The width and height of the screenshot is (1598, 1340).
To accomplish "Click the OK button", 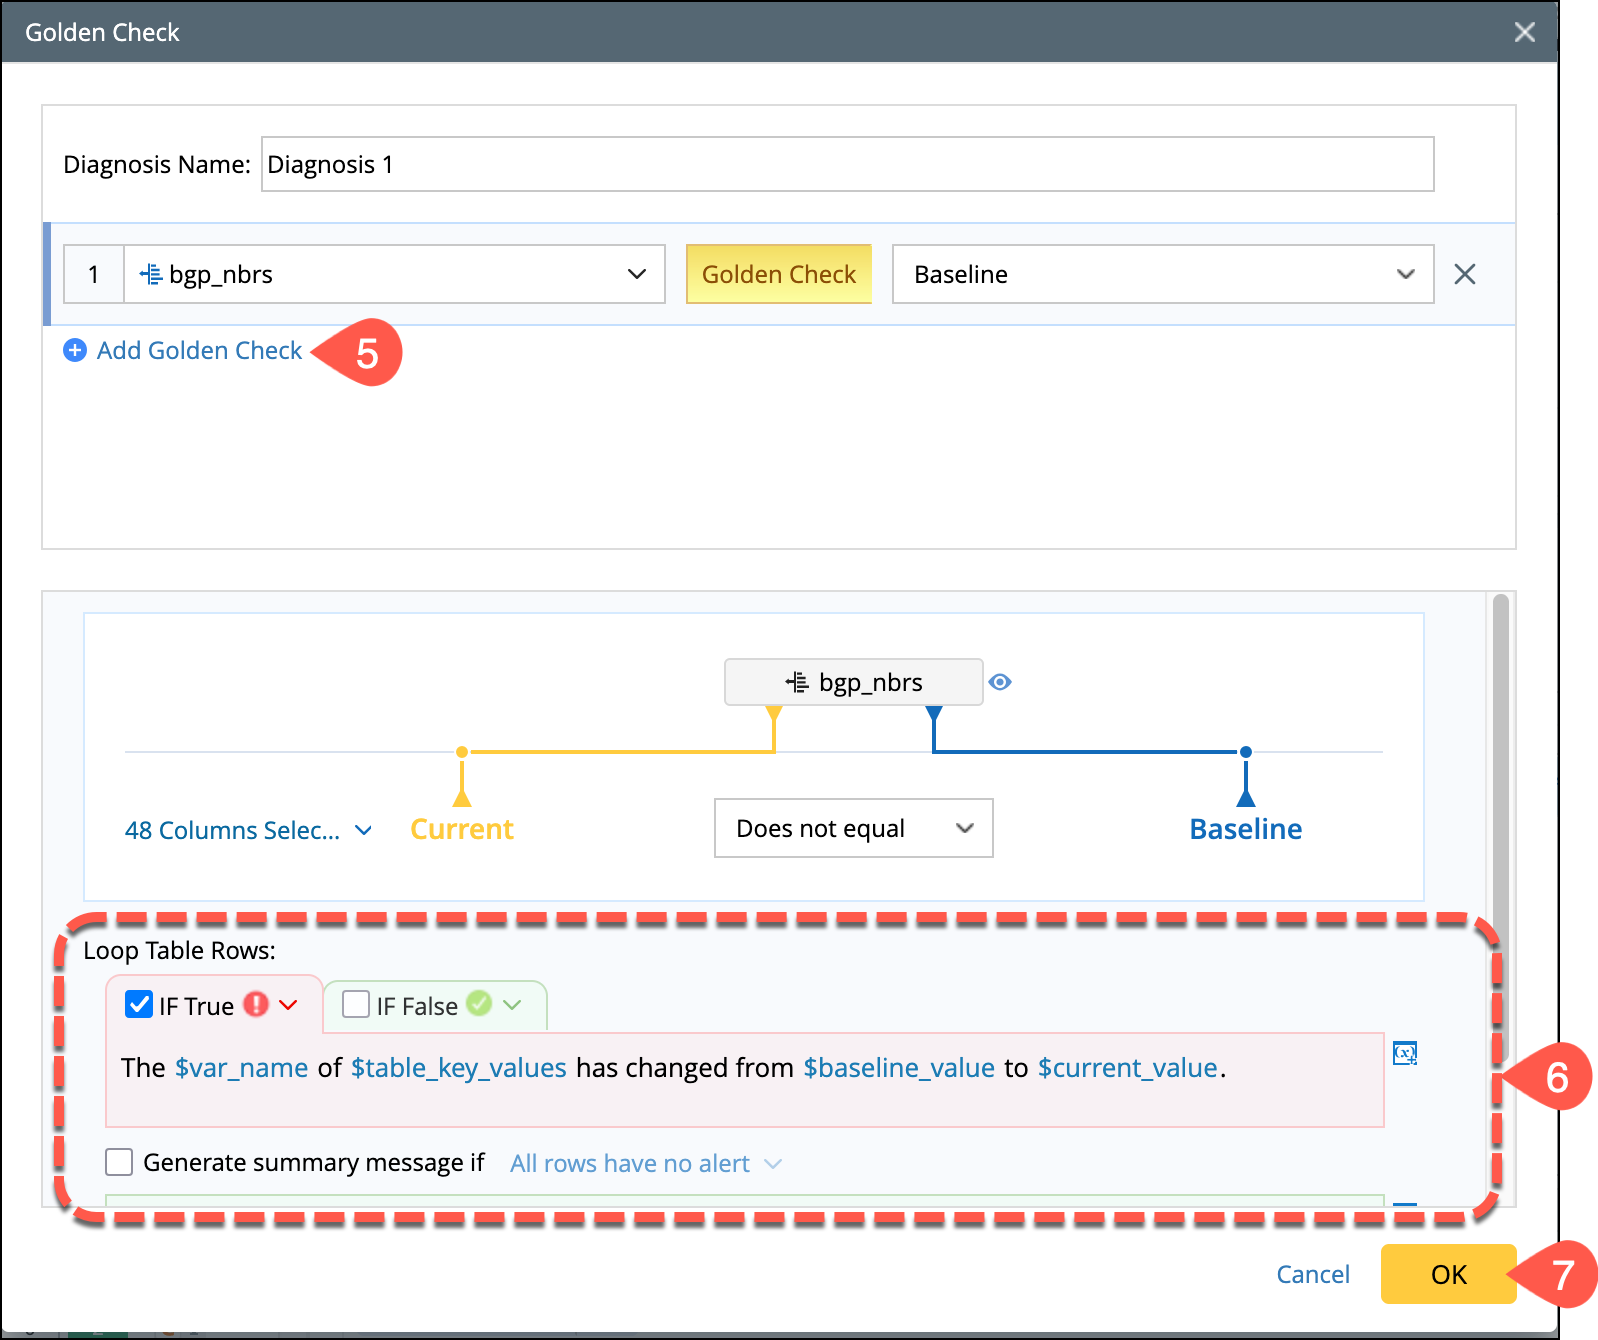I will coord(1449,1274).
